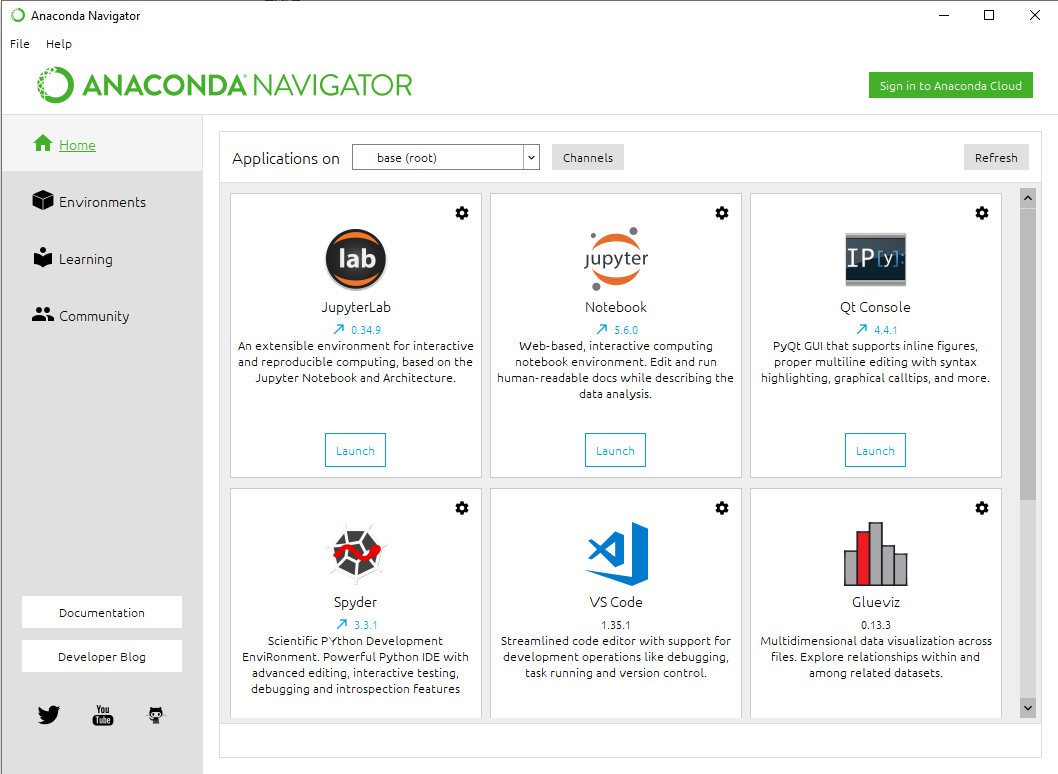Launch Qt Console
1058x774 pixels.
pos(875,450)
